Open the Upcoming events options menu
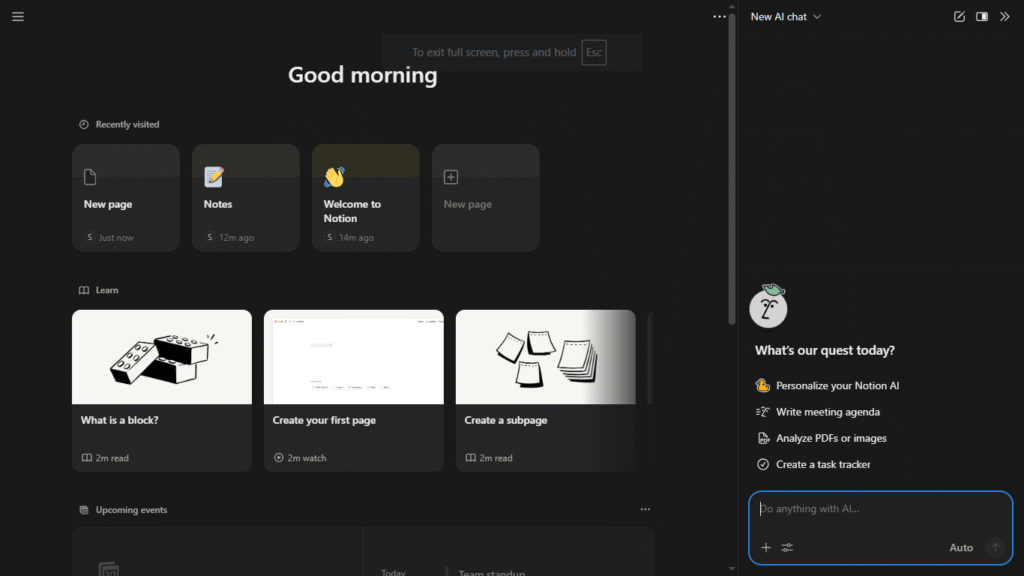Screen dimensions: 1024x576 (x=645, y=509)
